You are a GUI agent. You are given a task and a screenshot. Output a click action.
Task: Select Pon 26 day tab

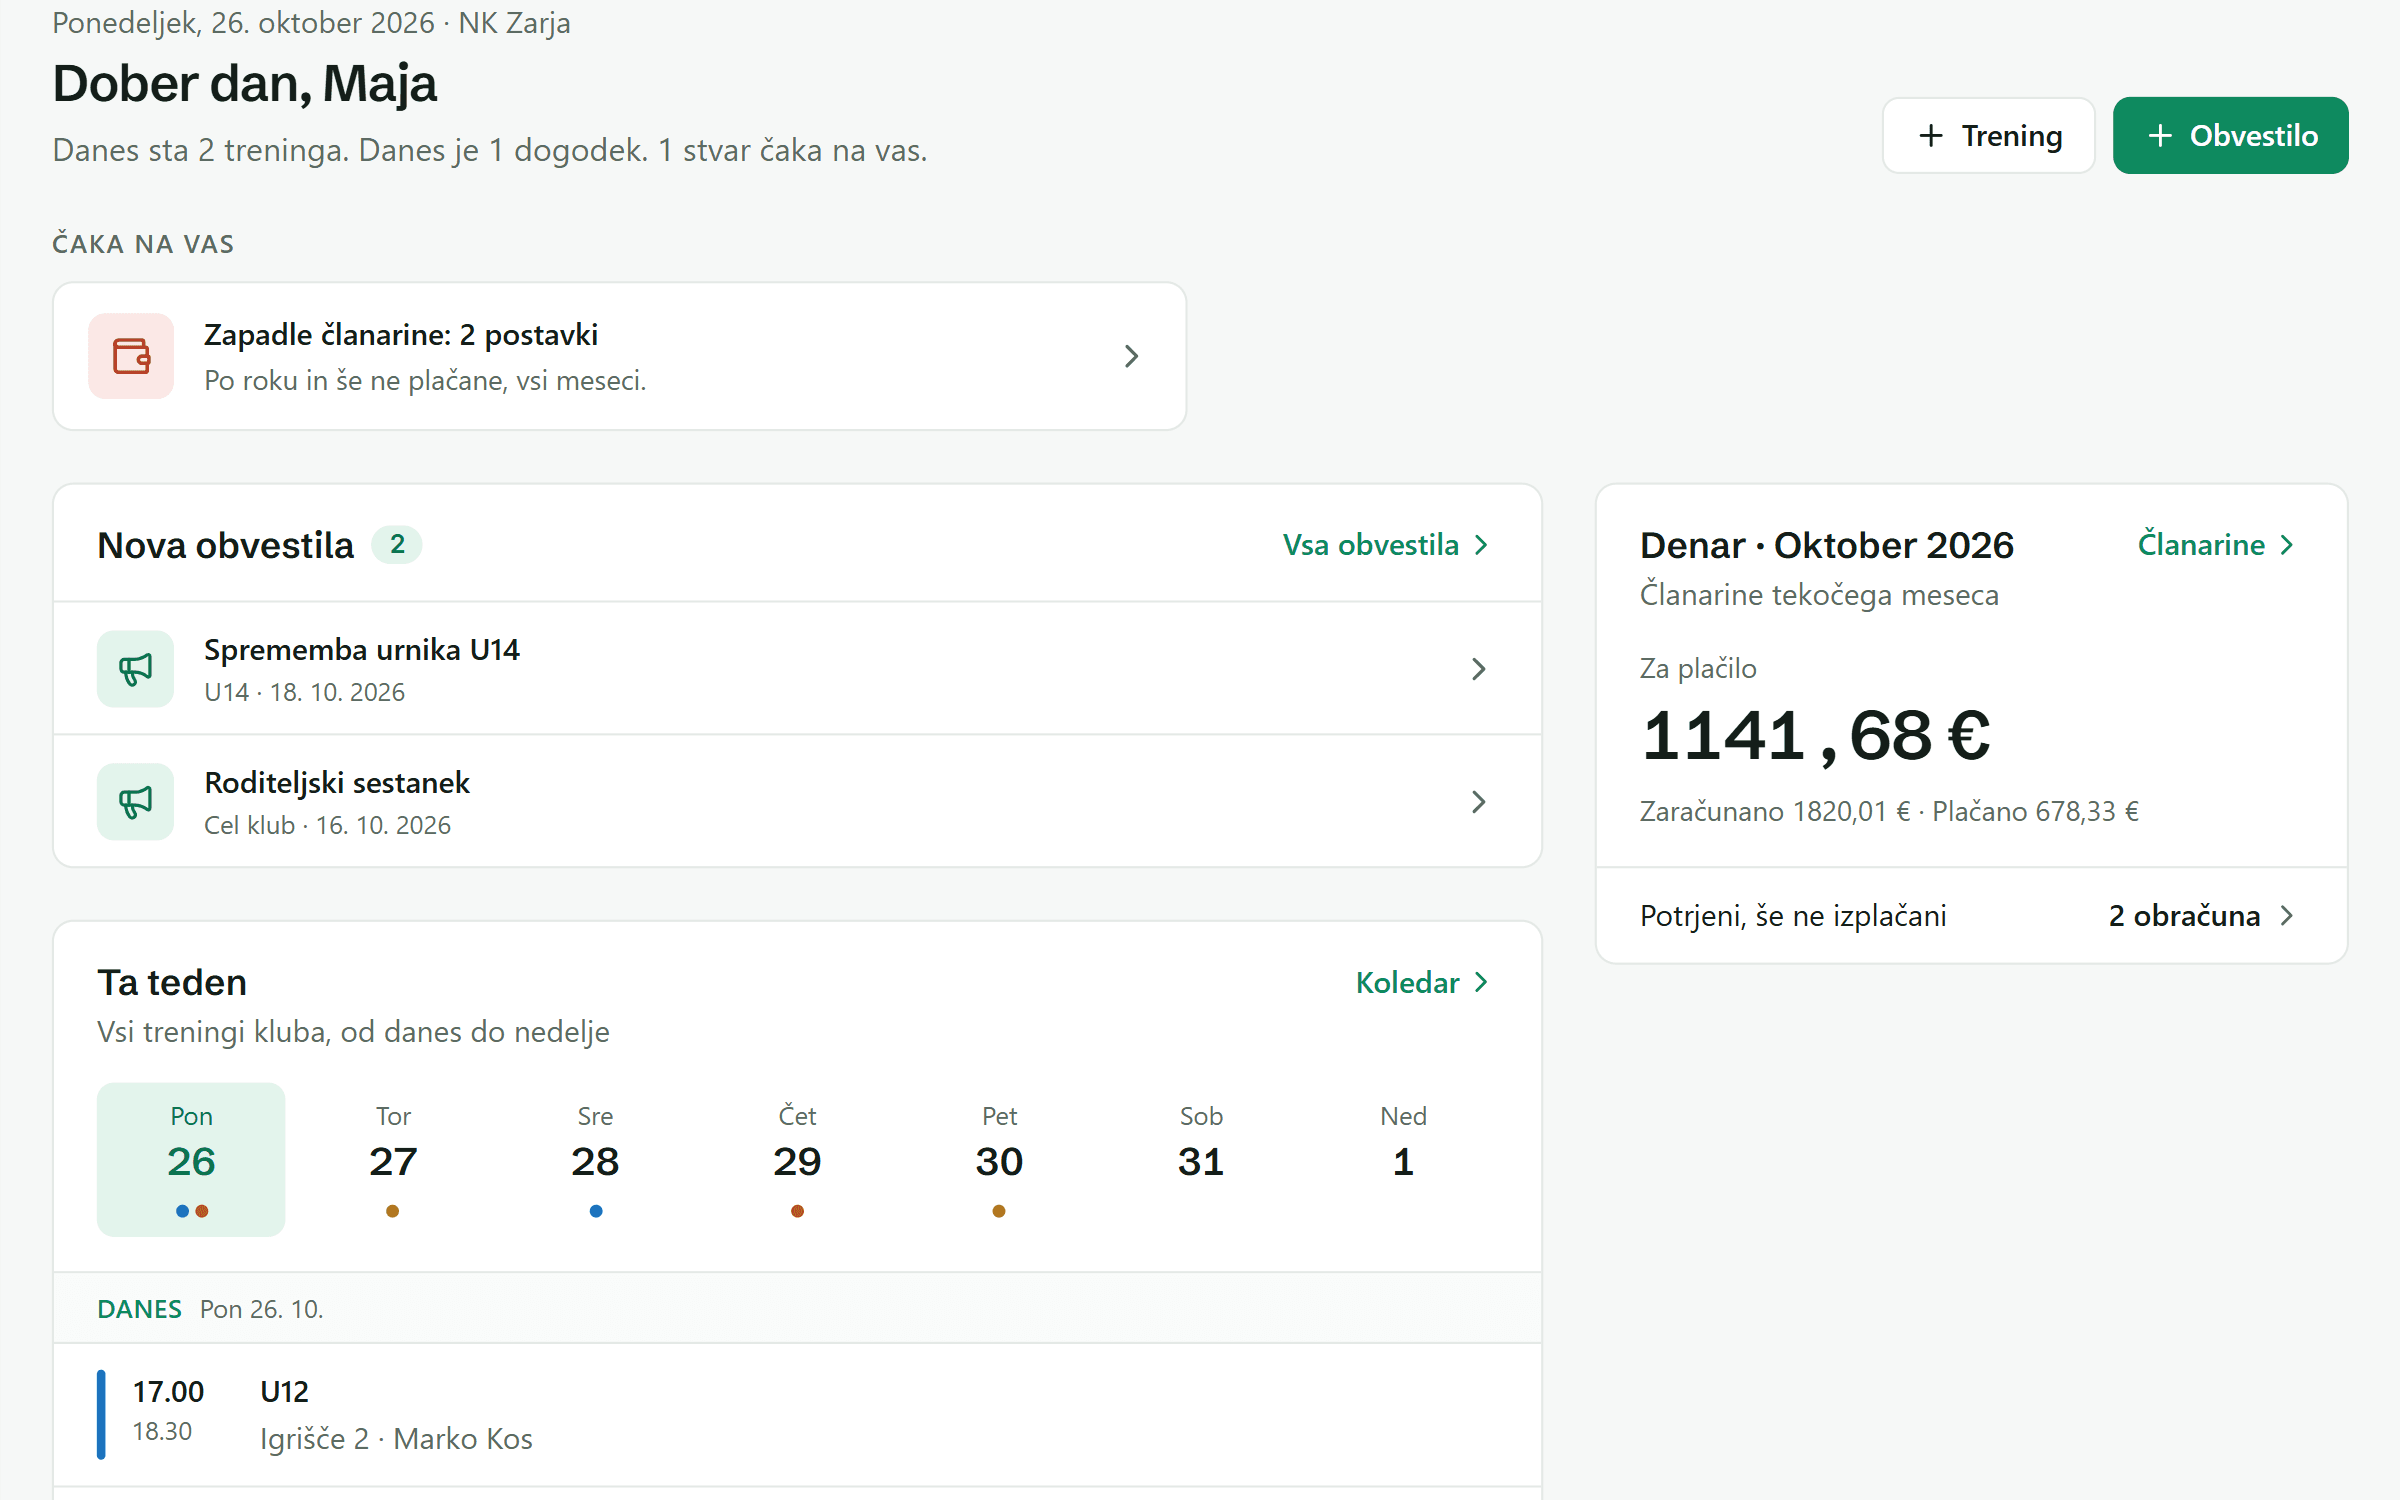tap(191, 1159)
